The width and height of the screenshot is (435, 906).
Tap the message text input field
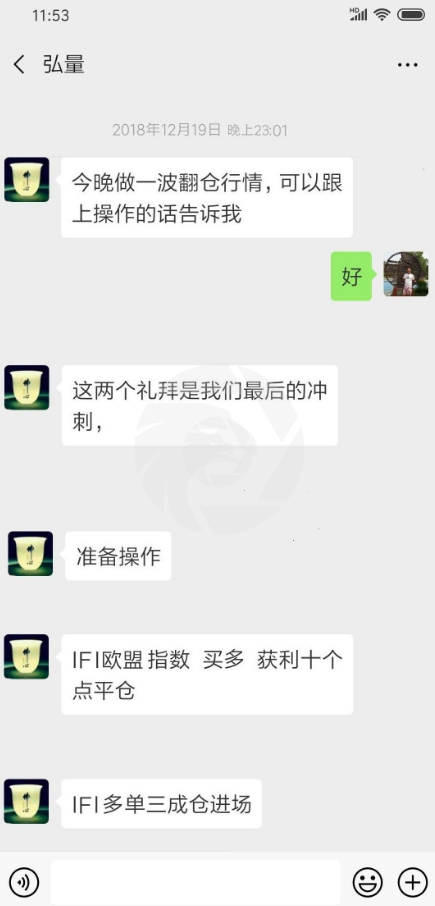(x=196, y=882)
